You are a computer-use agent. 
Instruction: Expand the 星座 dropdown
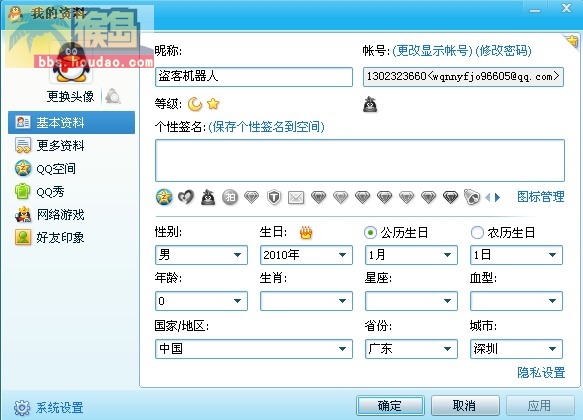[x=411, y=301]
